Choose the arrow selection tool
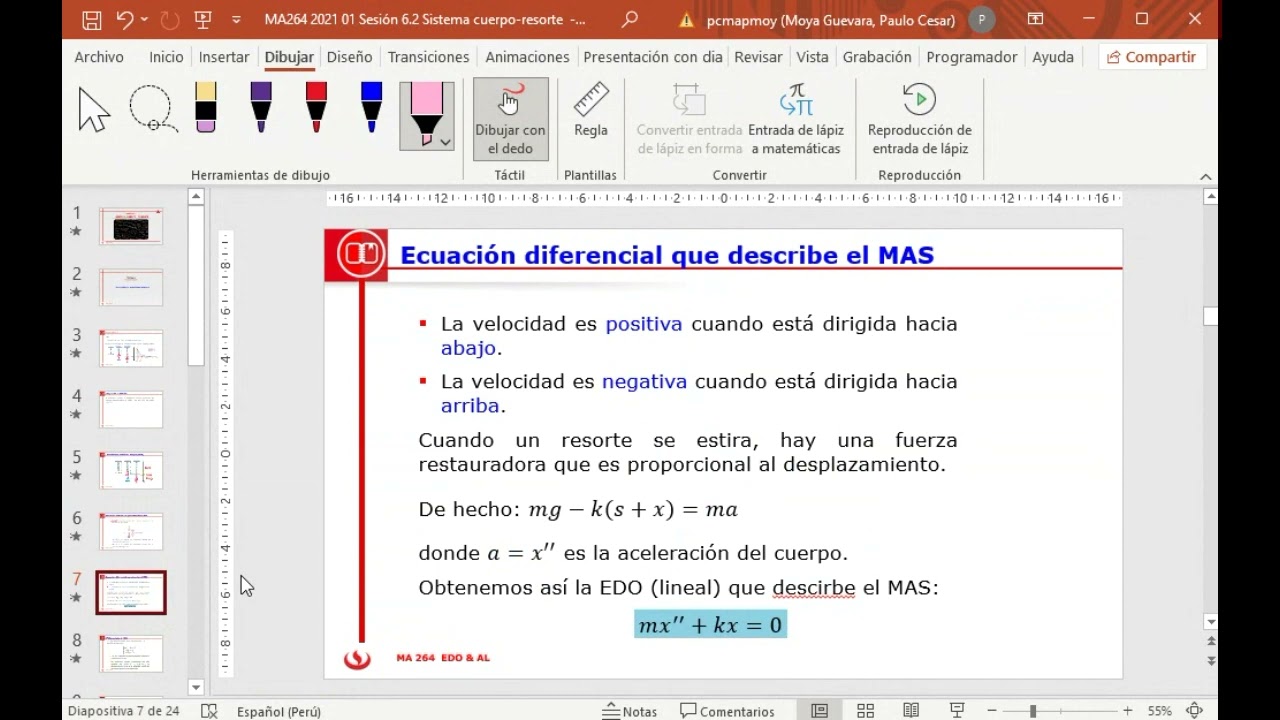Image resolution: width=1280 pixels, height=720 pixels. [x=94, y=109]
